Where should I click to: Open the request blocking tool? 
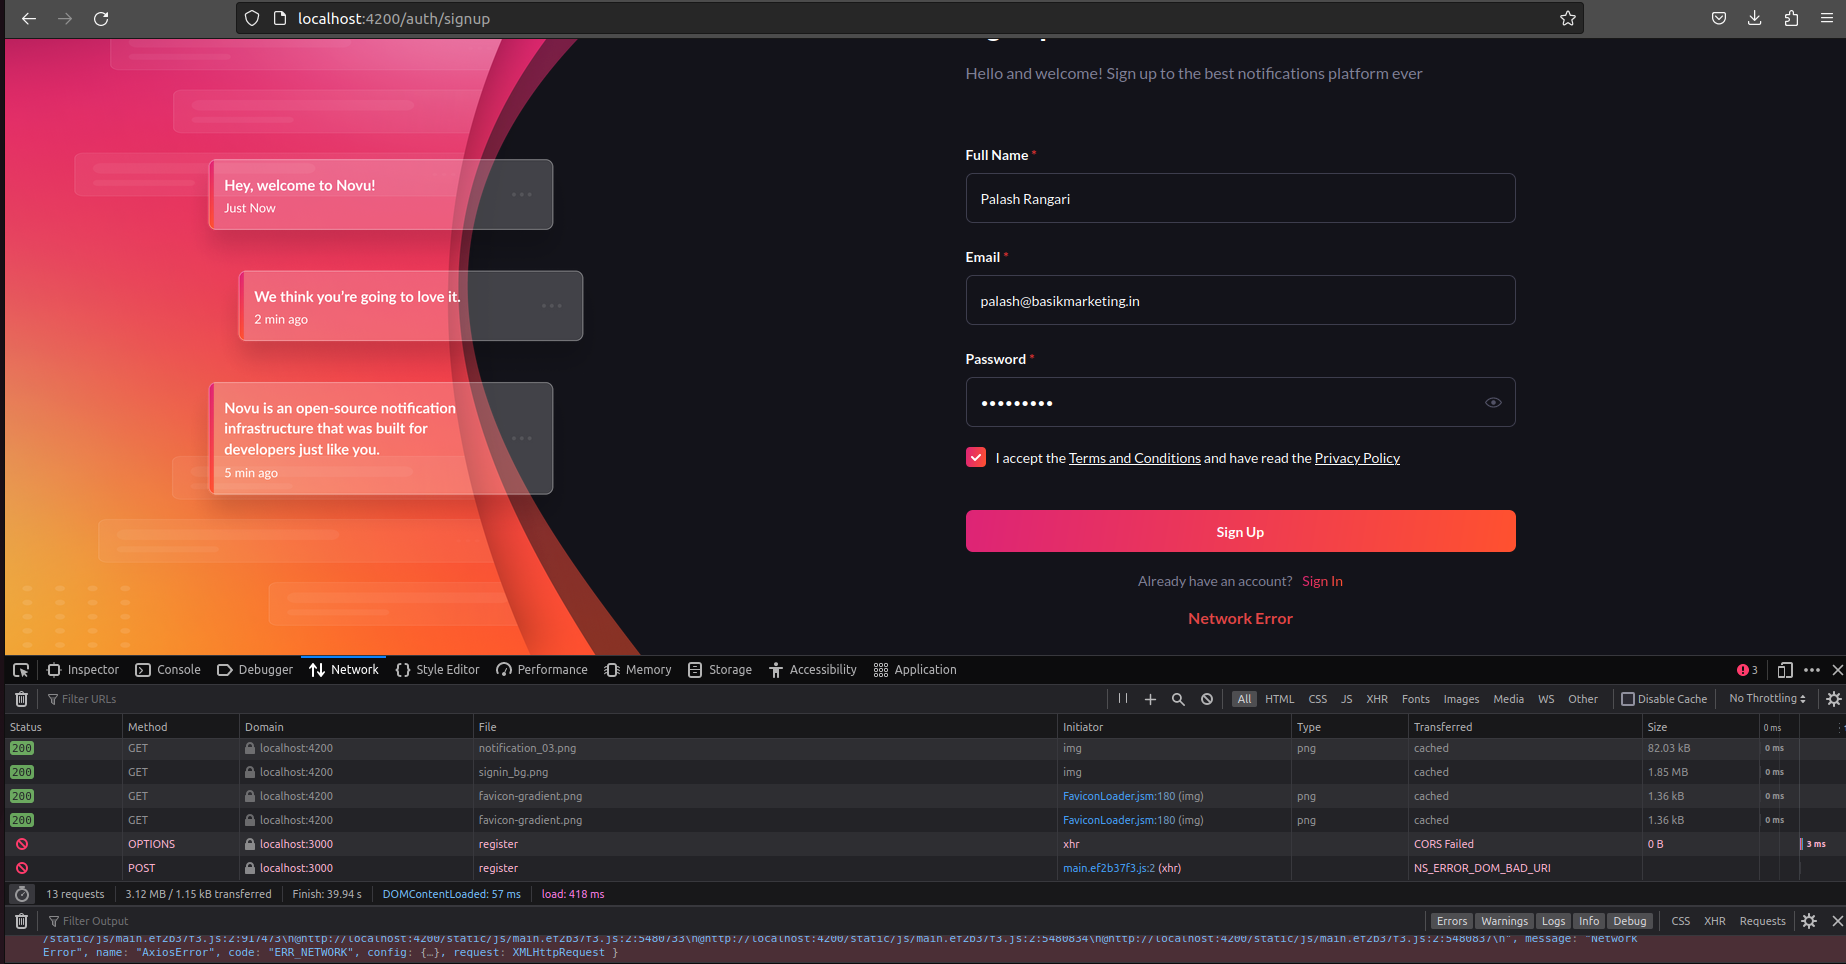coord(1206,698)
